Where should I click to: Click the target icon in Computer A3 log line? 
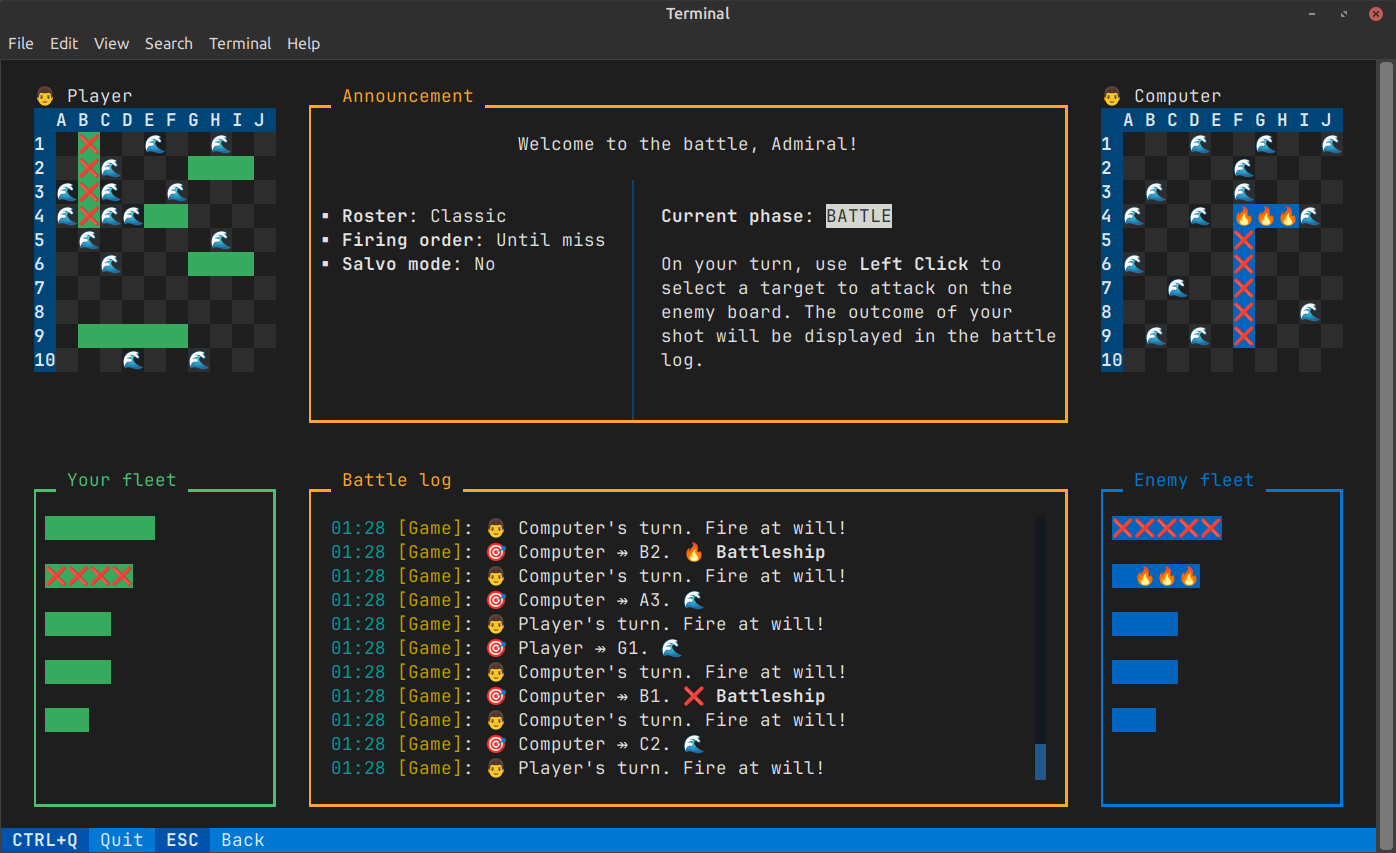[x=495, y=600]
